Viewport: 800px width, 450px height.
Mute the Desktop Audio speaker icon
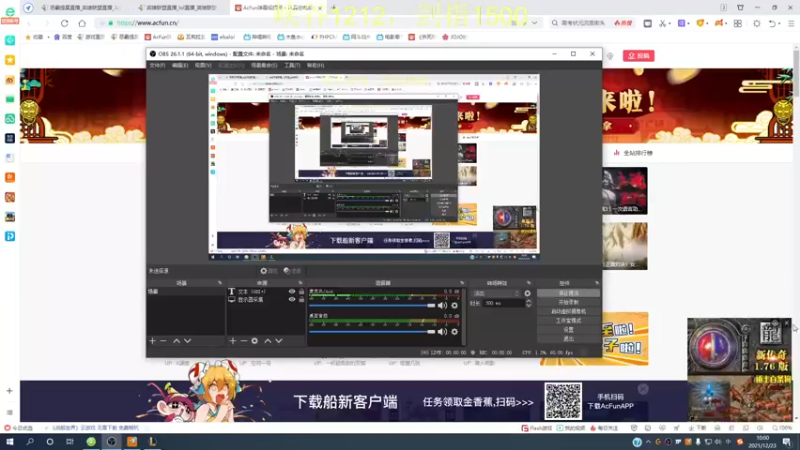point(442,332)
